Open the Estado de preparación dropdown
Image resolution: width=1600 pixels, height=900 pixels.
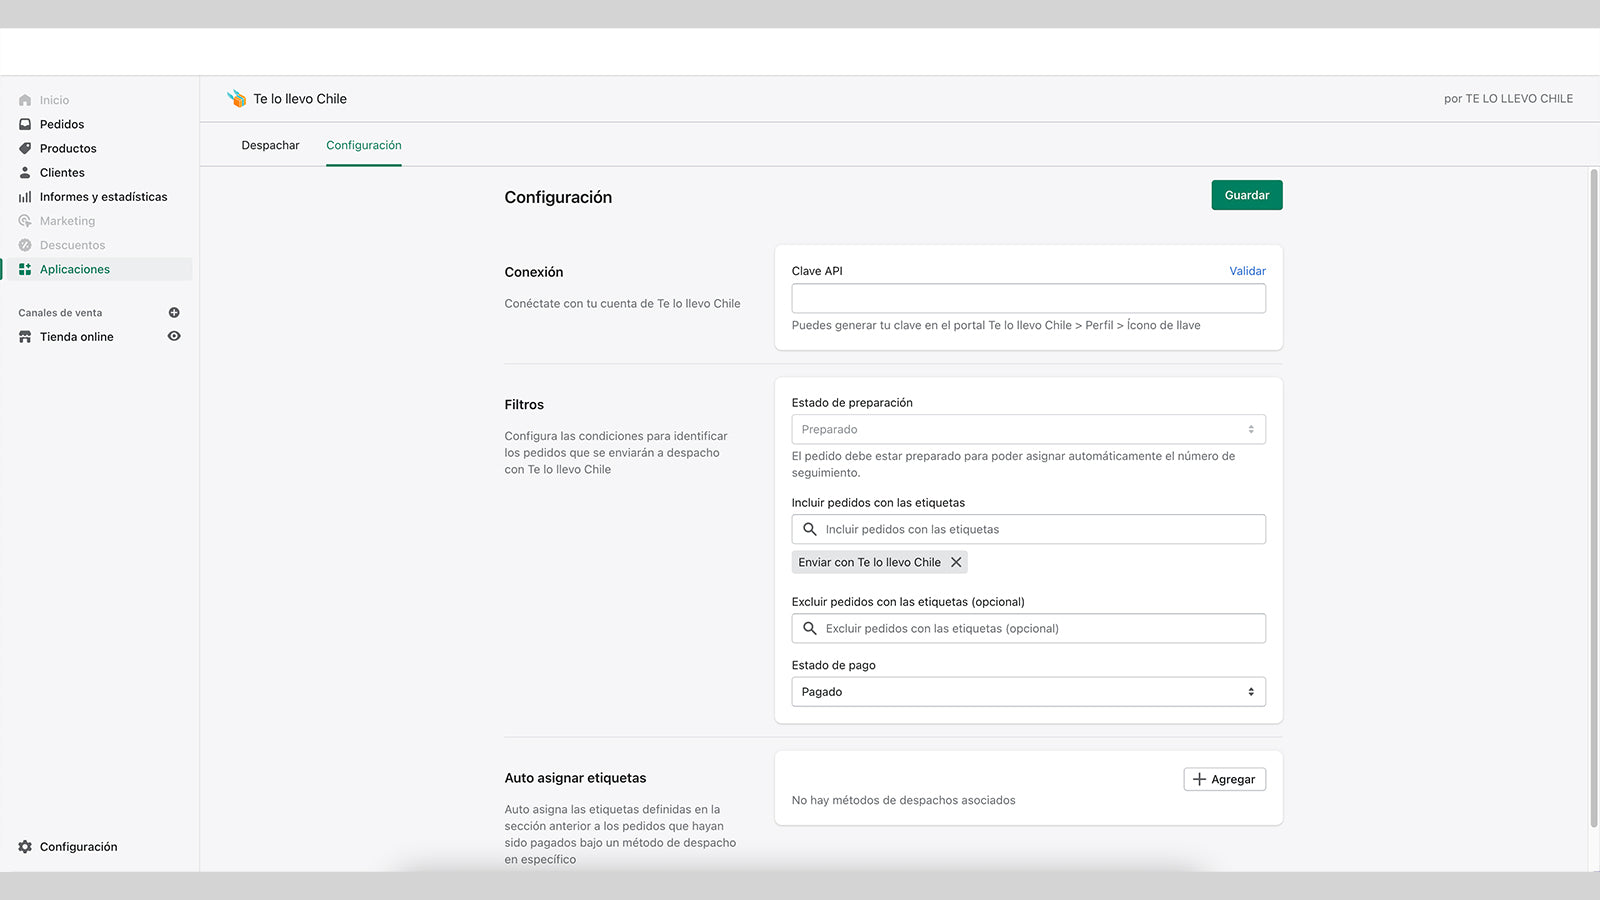pyautogui.click(x=1029, y=429)
